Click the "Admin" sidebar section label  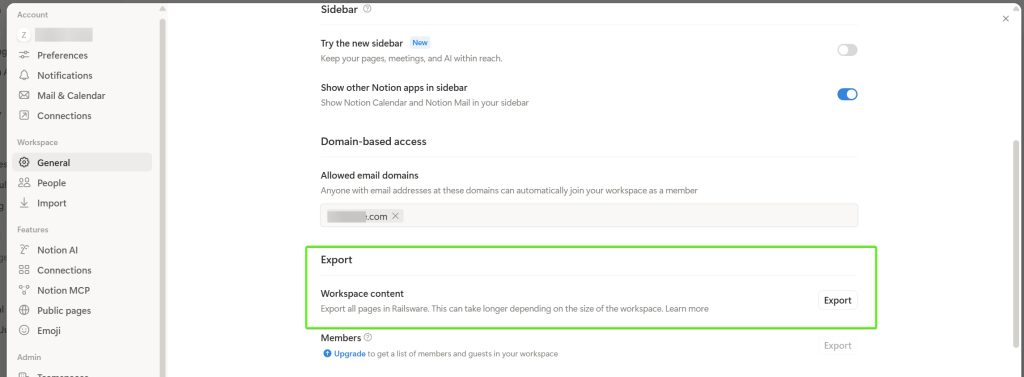(x=29, y=357)
